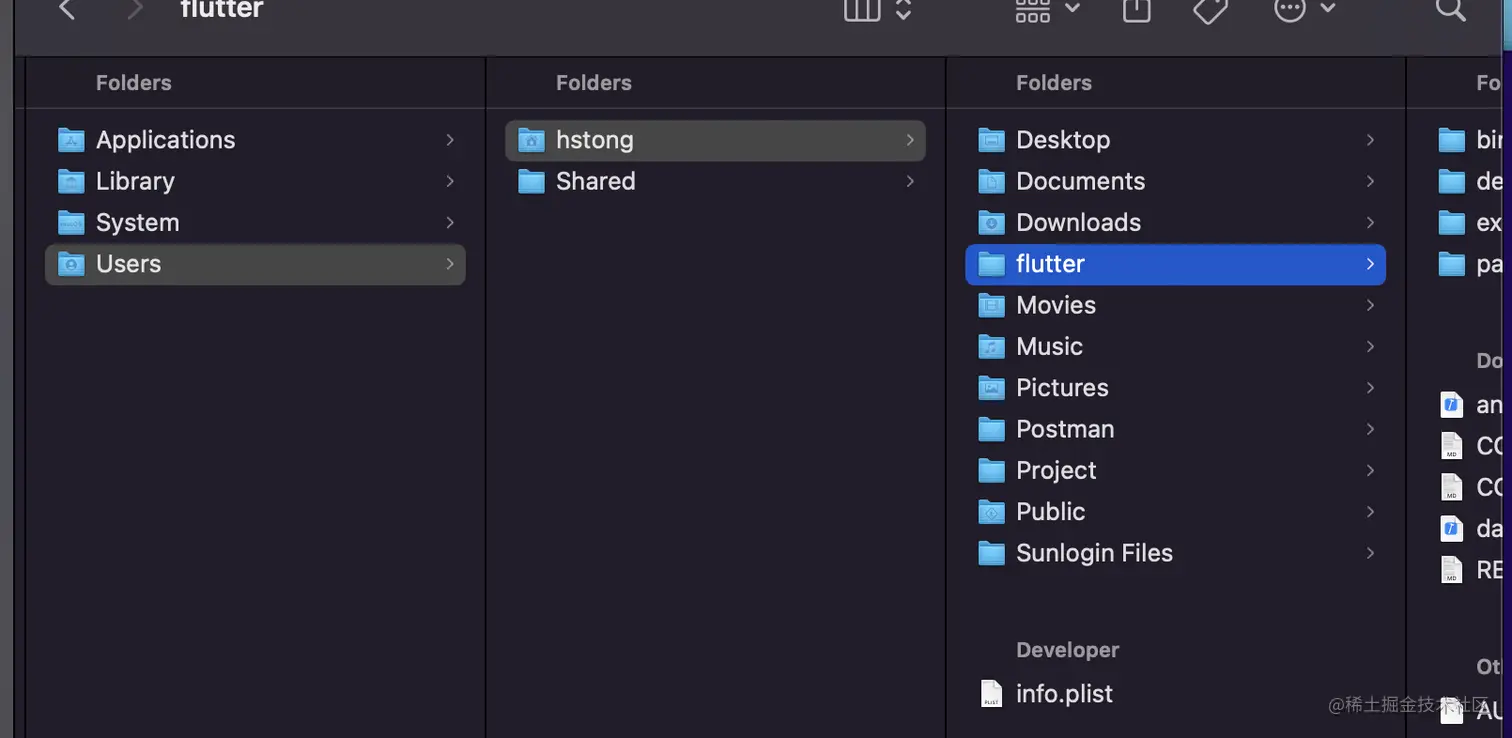Click the Share toolbar icon
Image resolution: width=1512 pixels, height=738 pixels.
pos(1136,10)
